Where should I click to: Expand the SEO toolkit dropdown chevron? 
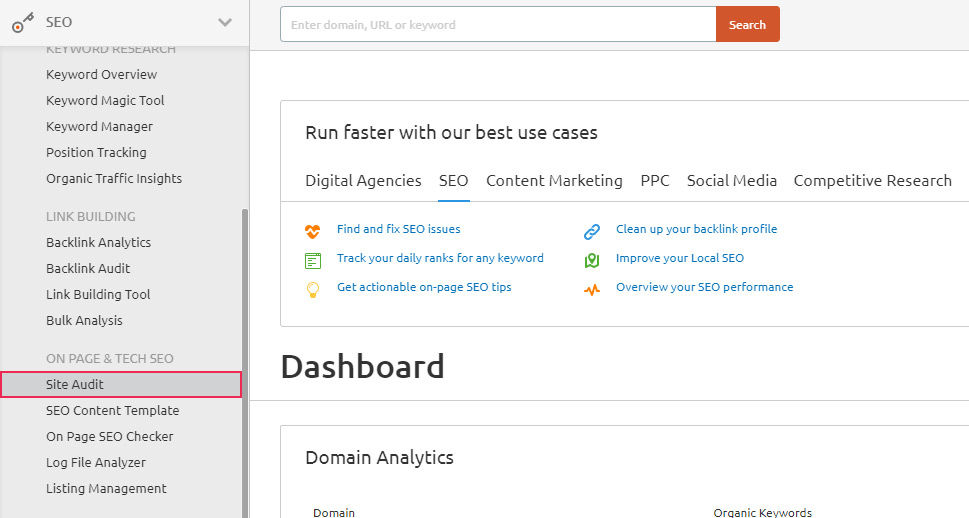pos(225,22)
